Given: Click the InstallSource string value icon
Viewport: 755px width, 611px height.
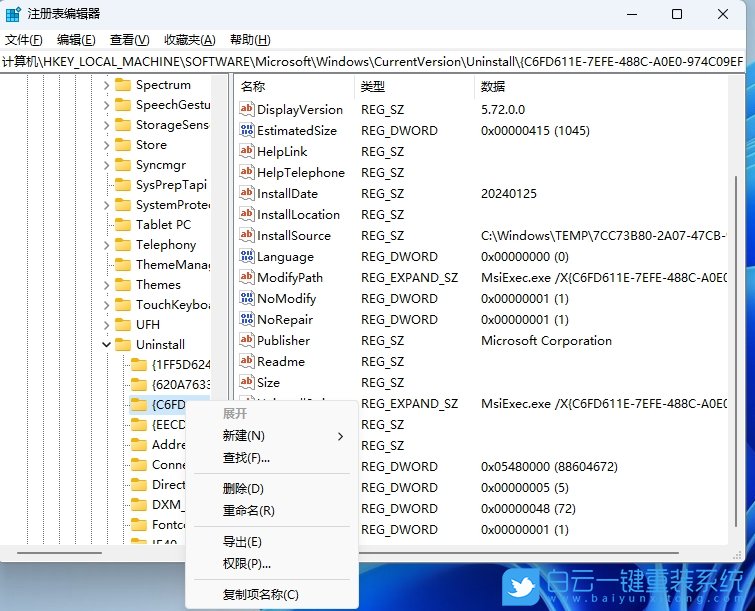Looking at the screenshot, I should (247, 235).
